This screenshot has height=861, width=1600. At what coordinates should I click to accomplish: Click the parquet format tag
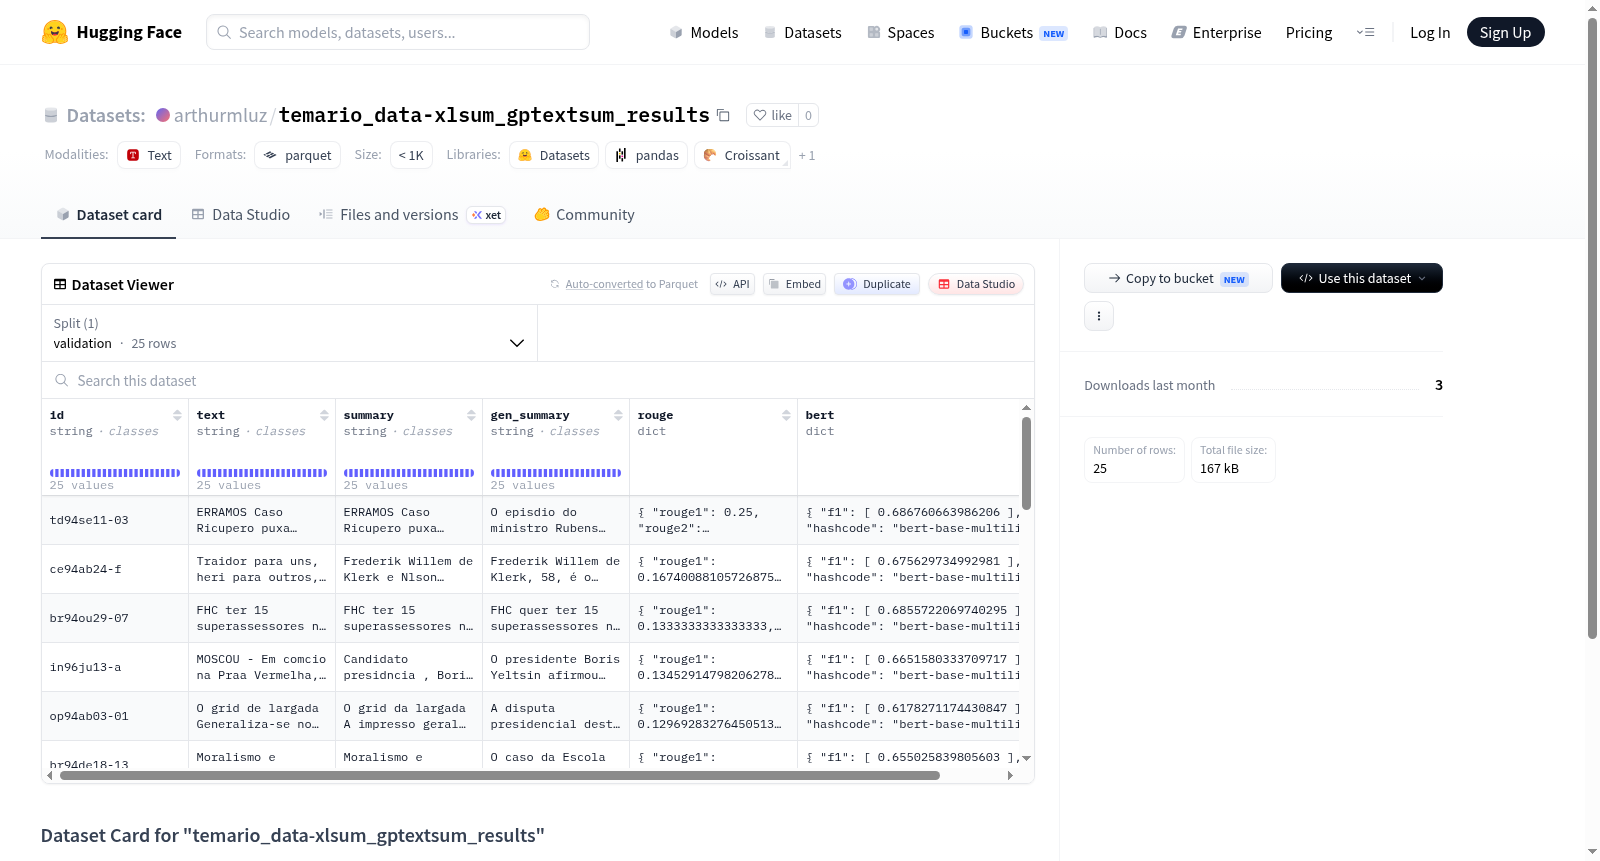pyautogui.click(x=297, y=155)
